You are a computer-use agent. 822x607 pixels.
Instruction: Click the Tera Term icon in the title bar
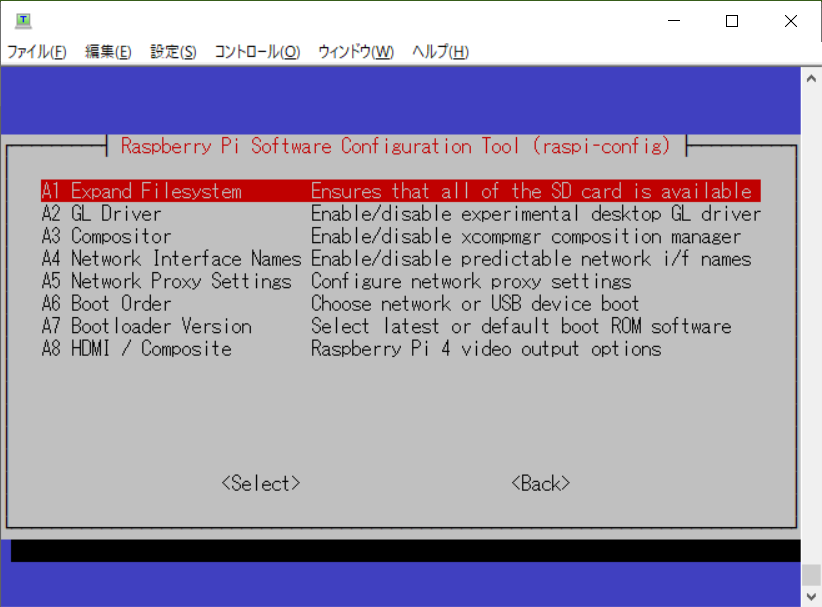(23, 20)
